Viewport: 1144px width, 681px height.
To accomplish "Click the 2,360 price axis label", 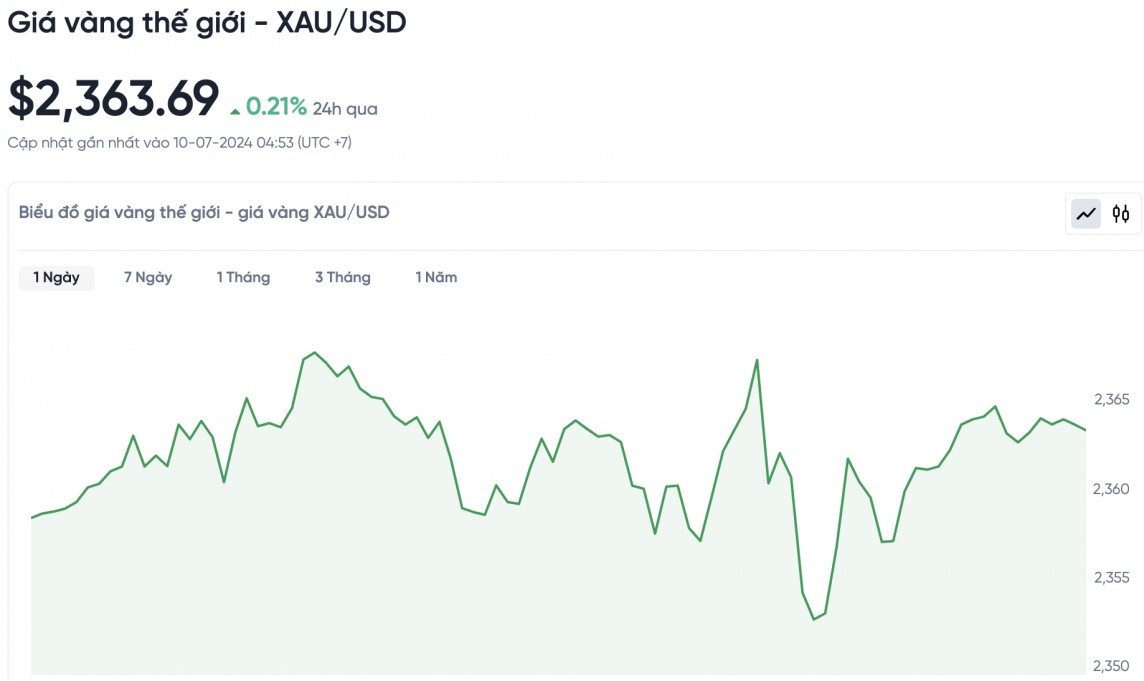I will pyautogui.click(x=1111, y=489).
